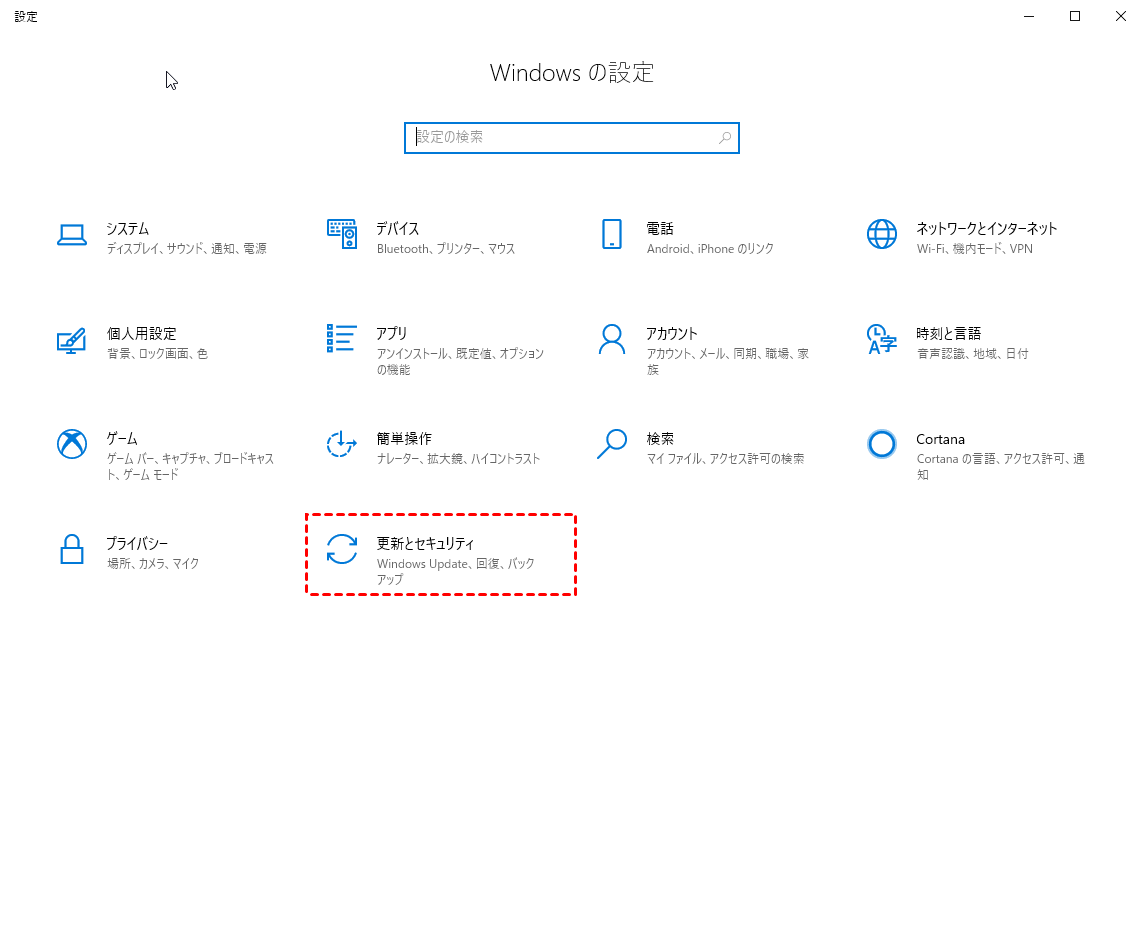This screenshot has height=935, width=1144.
Task: Select the アカウント heading
Action: click(x=672, y=334)
